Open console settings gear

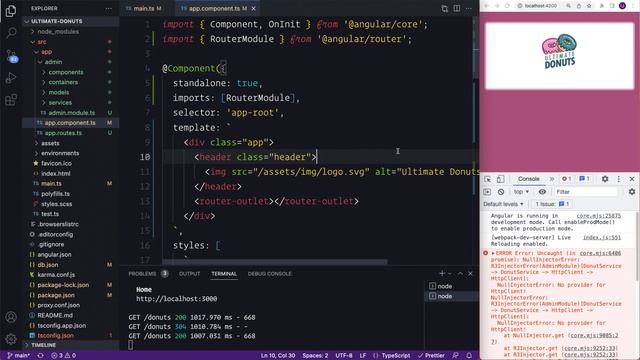(632, 192)
